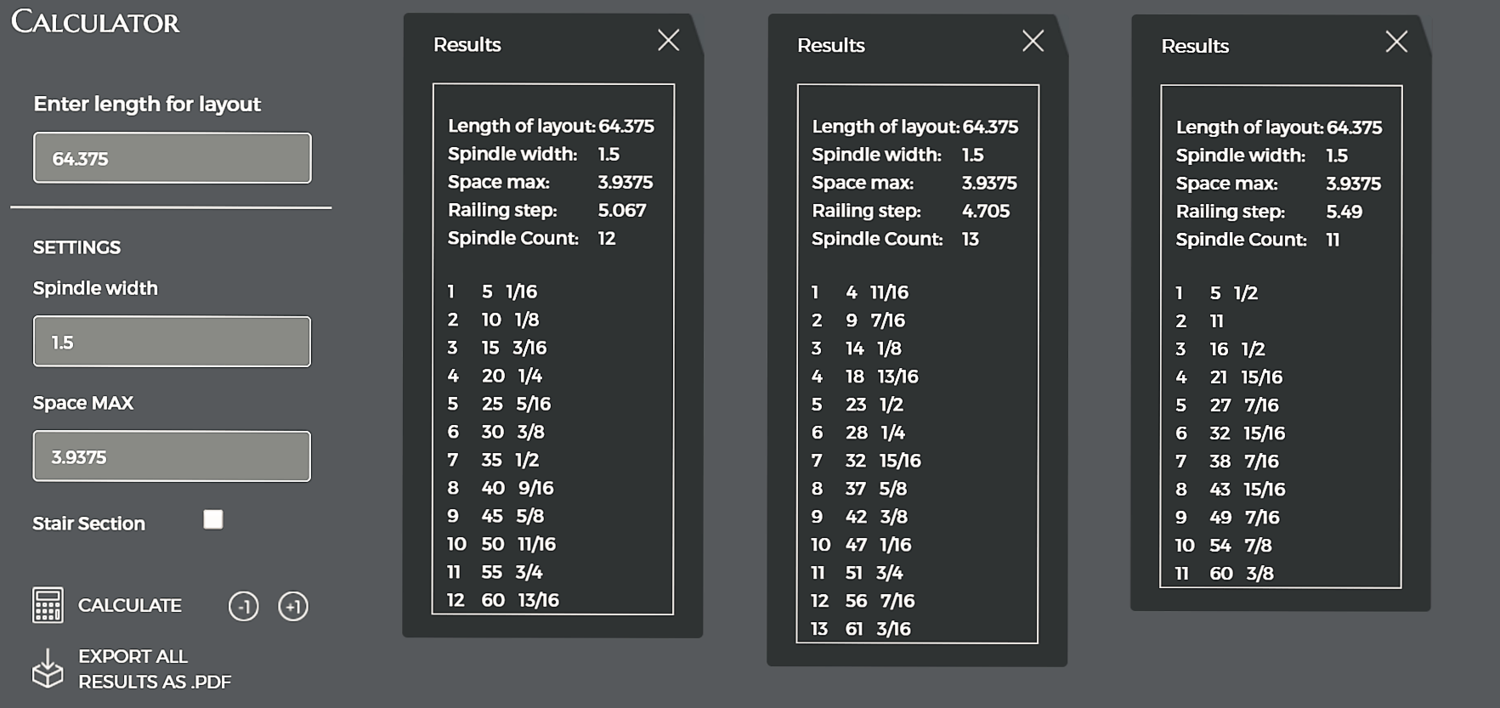The image size is (1500, 708).
Task: Close the 12-spindle results panel
Action: coord(668,40)
